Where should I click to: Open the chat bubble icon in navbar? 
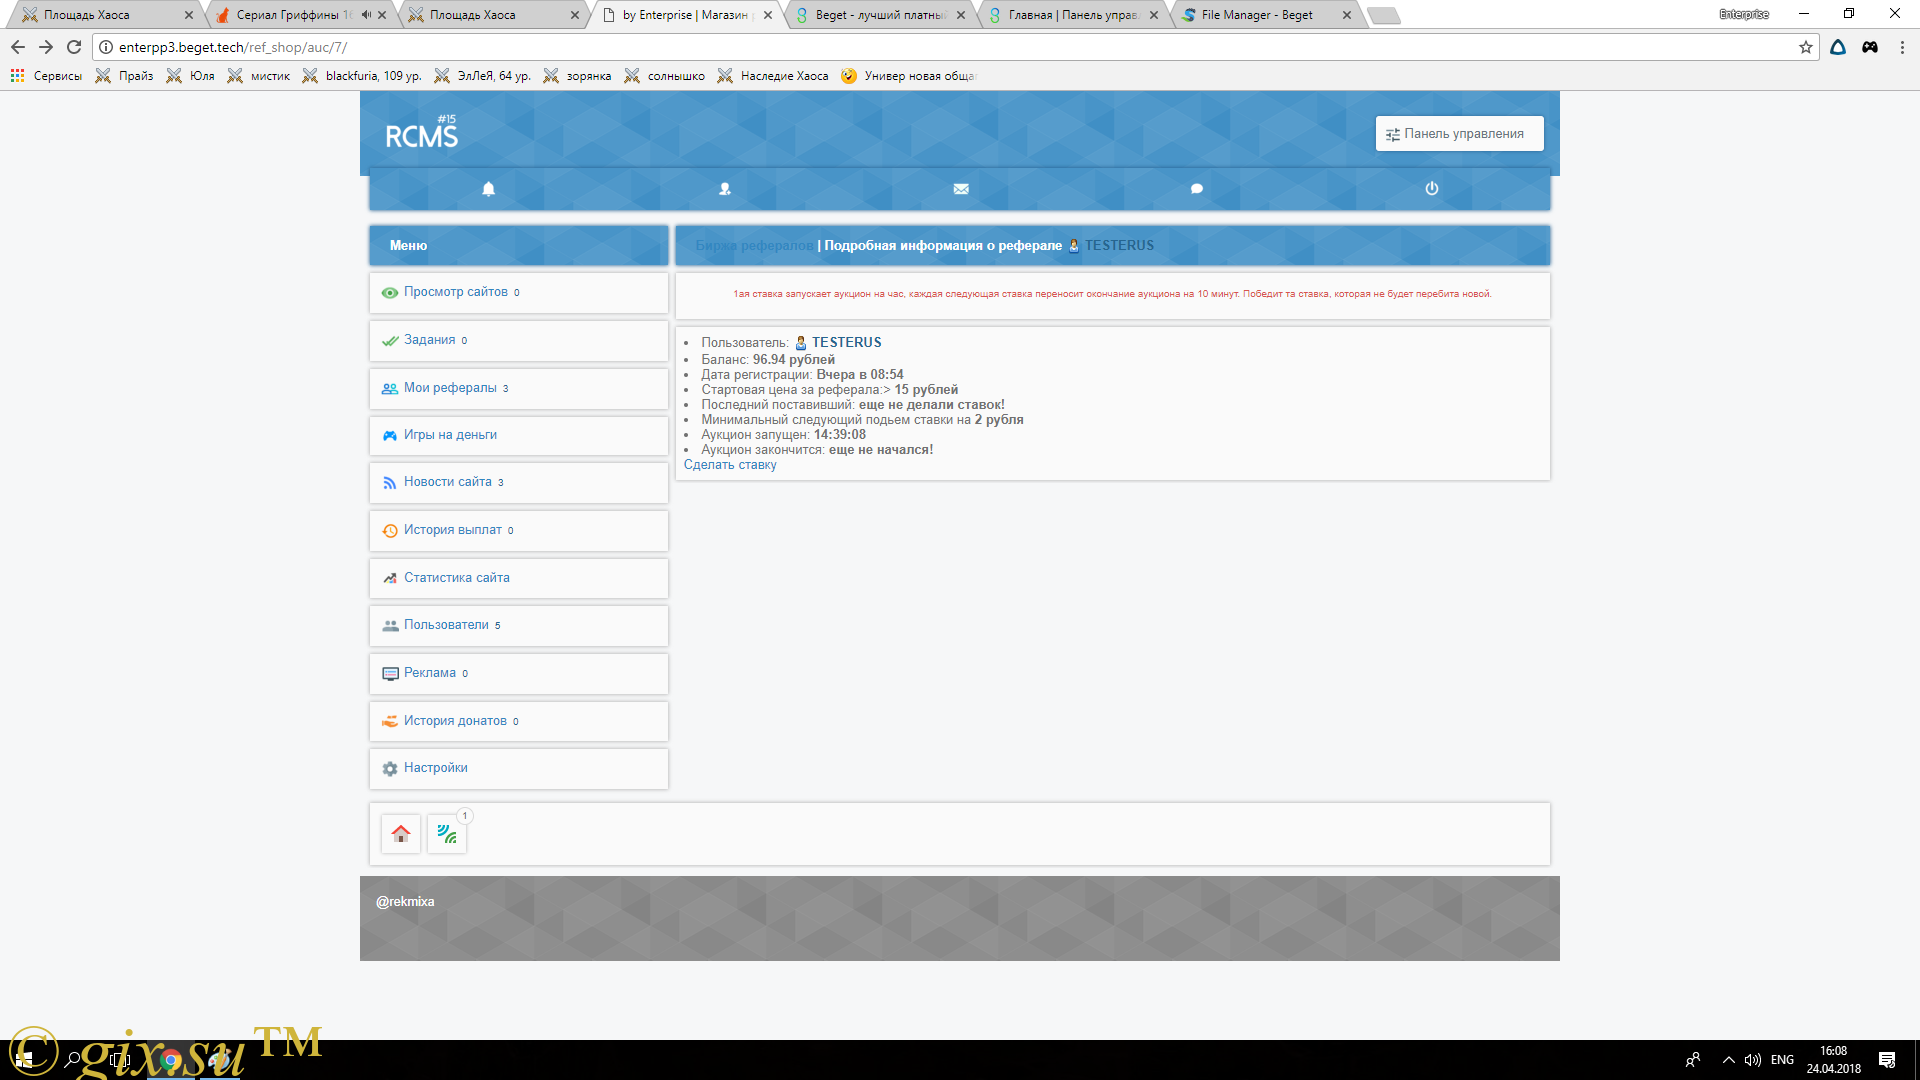pos(1197,189)
